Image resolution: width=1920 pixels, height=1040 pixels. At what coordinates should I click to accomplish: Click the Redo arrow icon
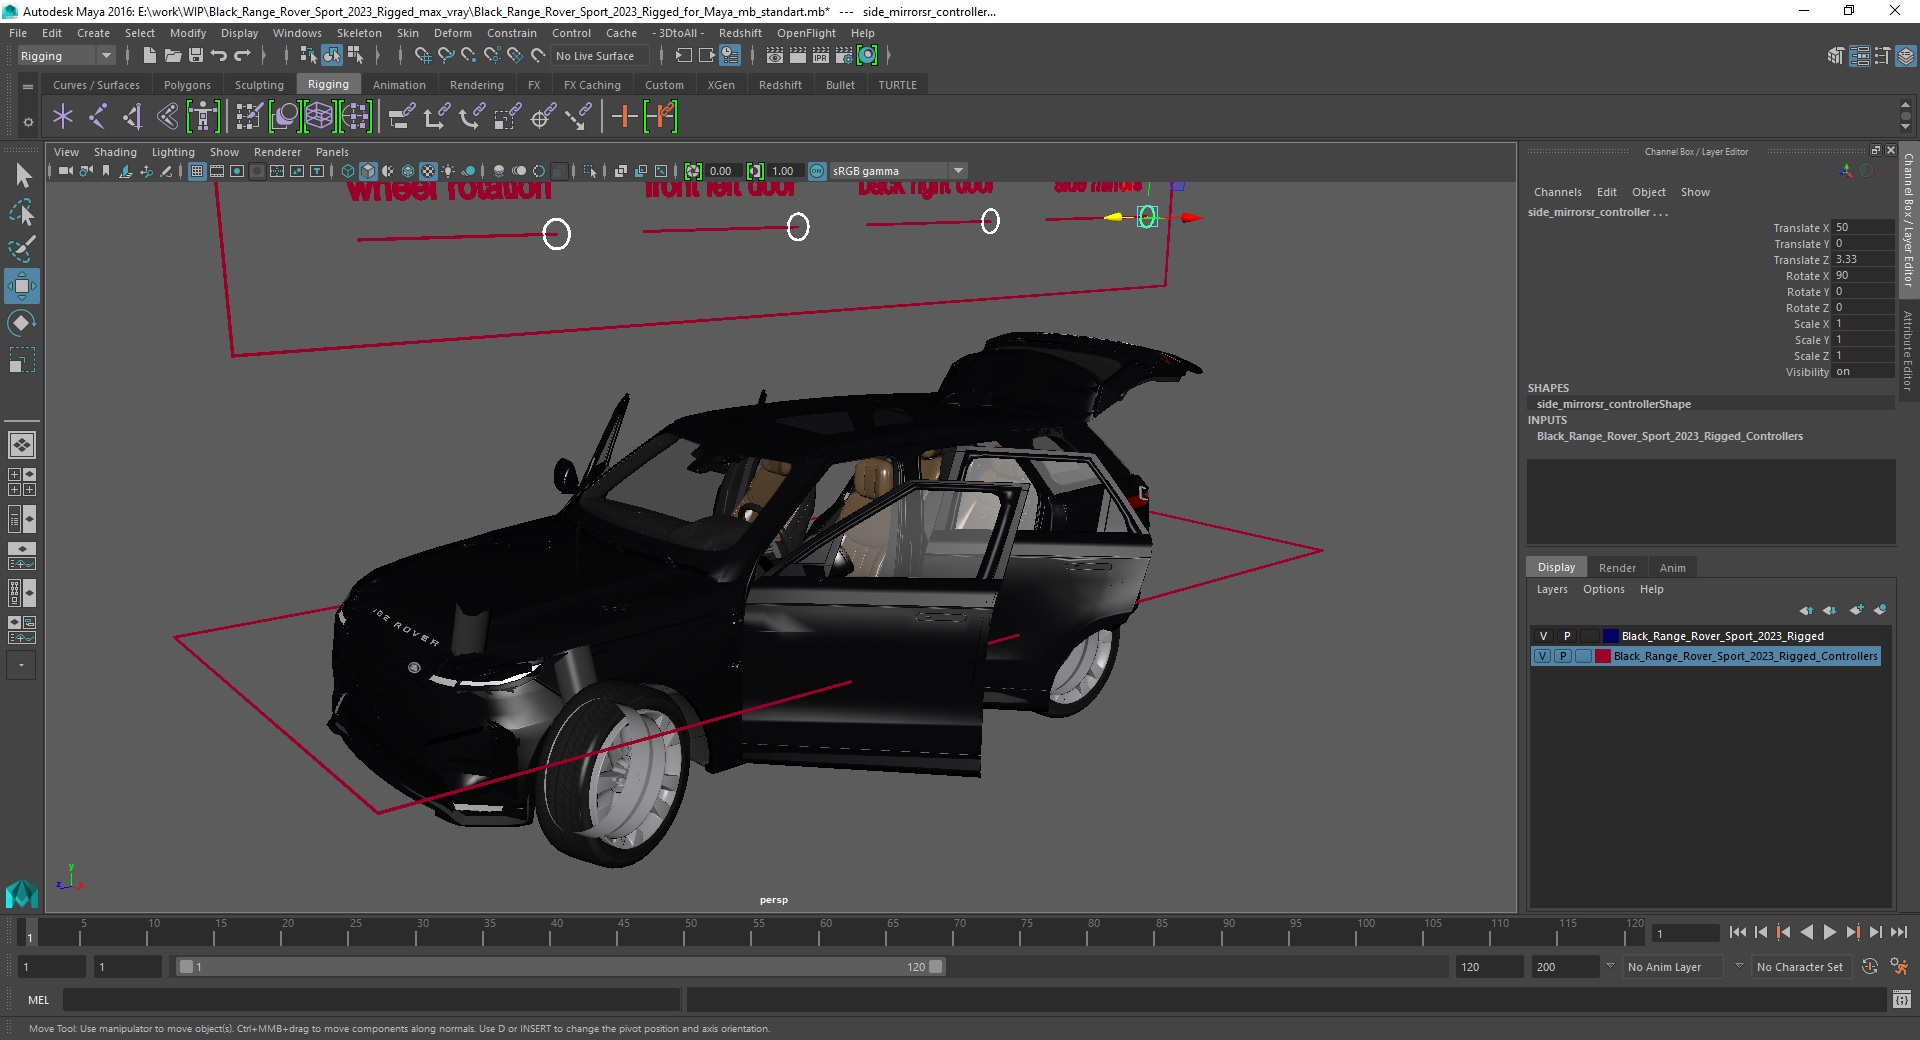coord(242,56)
